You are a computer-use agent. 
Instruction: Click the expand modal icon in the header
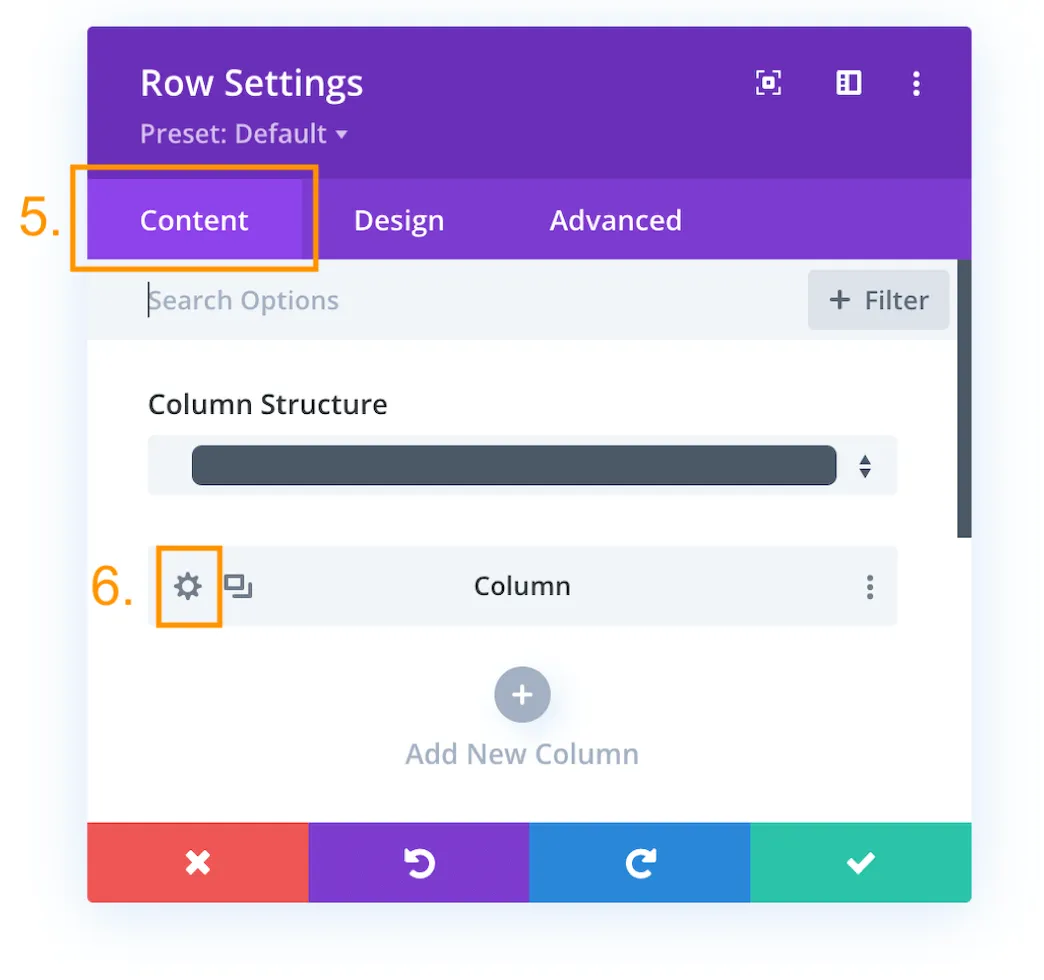pos(768,83)
